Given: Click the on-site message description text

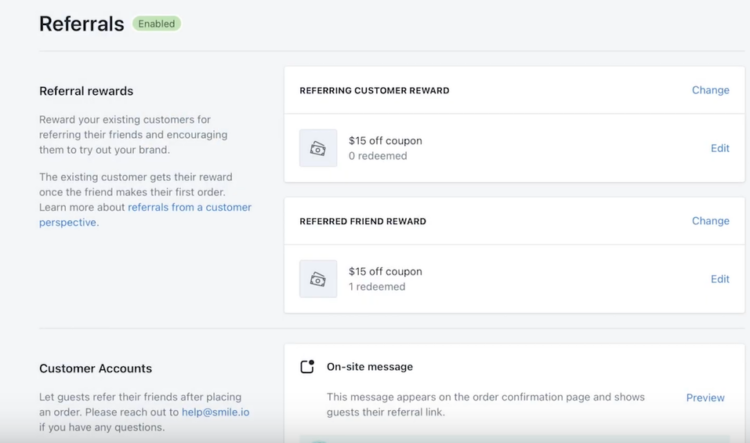Looking at the screenshot, I should click(485, 404).
